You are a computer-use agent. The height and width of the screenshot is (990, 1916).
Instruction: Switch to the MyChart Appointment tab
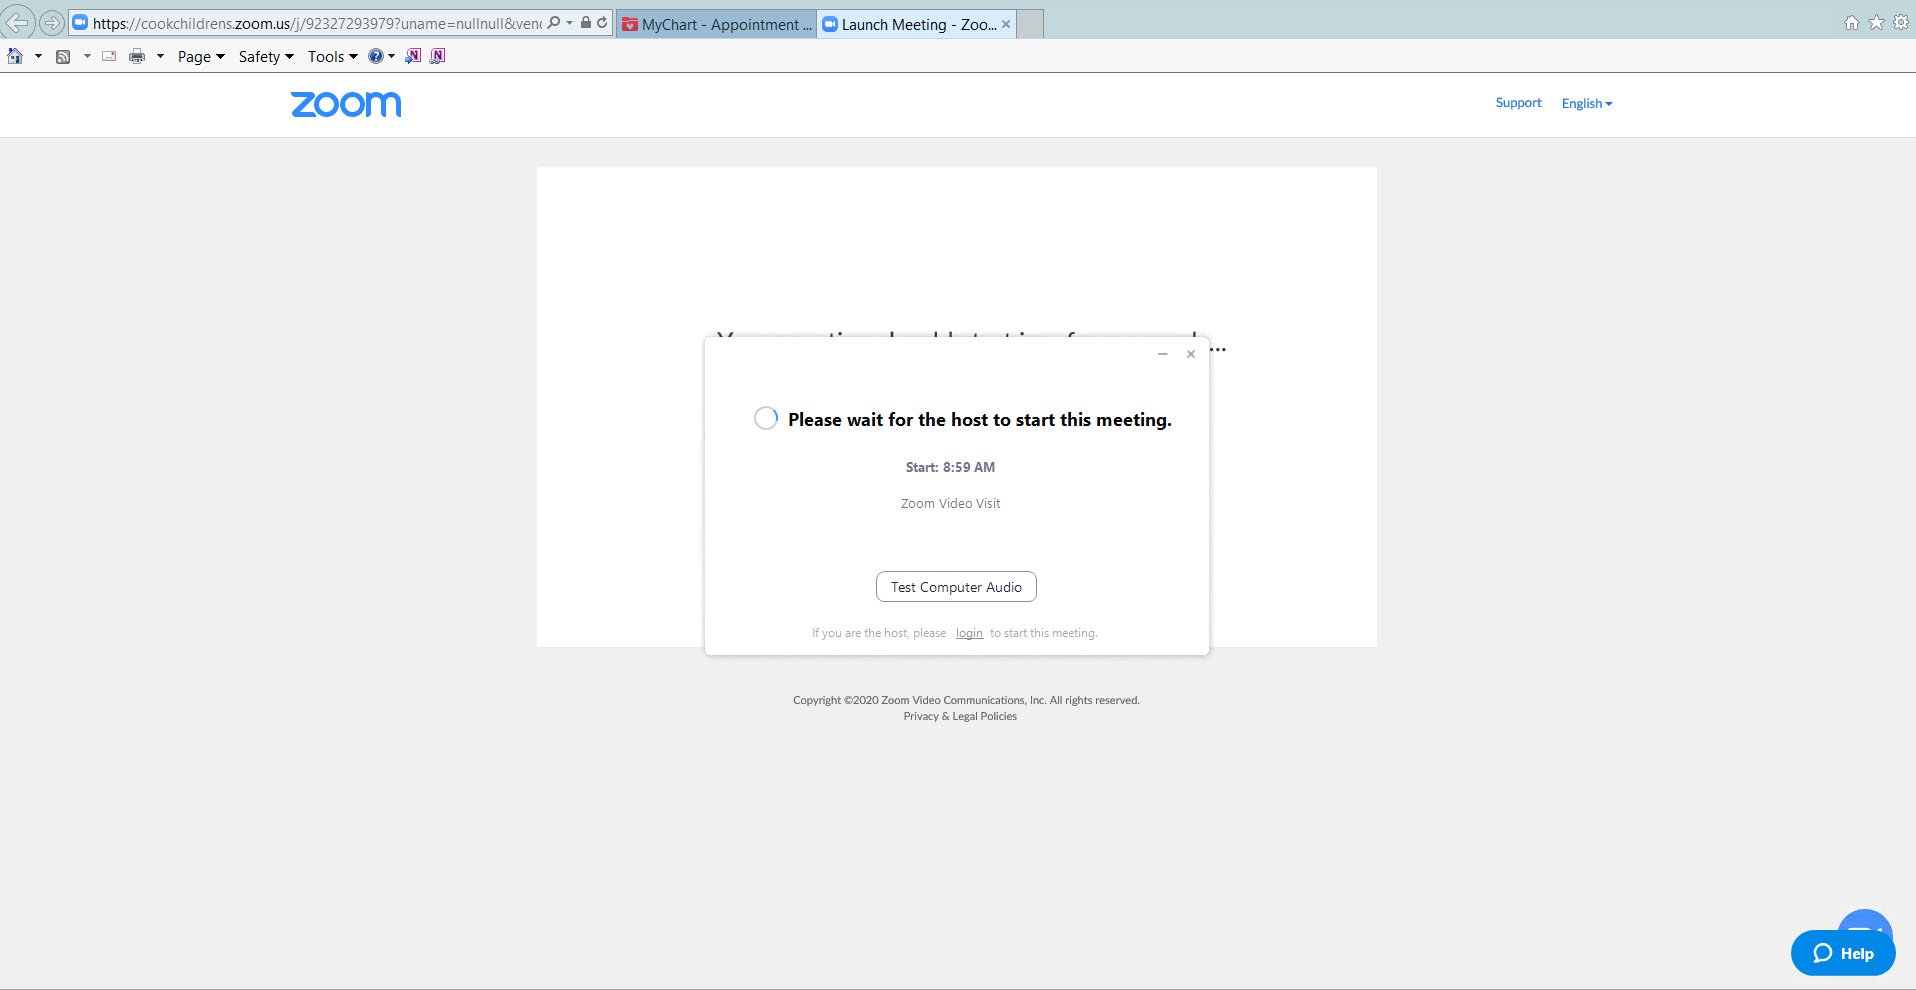(x=716, y=24)
